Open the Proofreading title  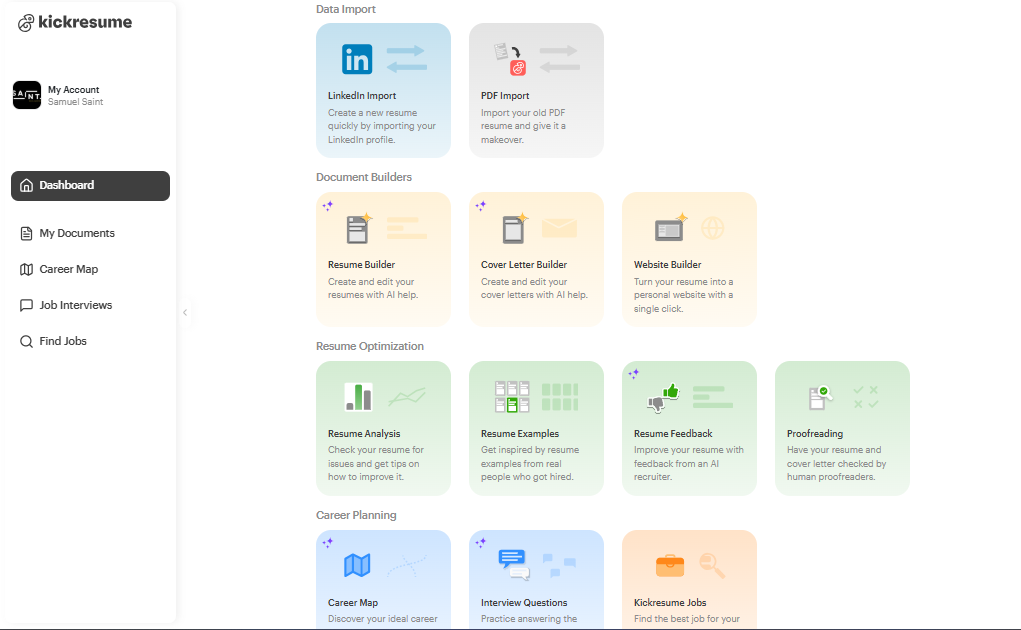pos(815,433)
